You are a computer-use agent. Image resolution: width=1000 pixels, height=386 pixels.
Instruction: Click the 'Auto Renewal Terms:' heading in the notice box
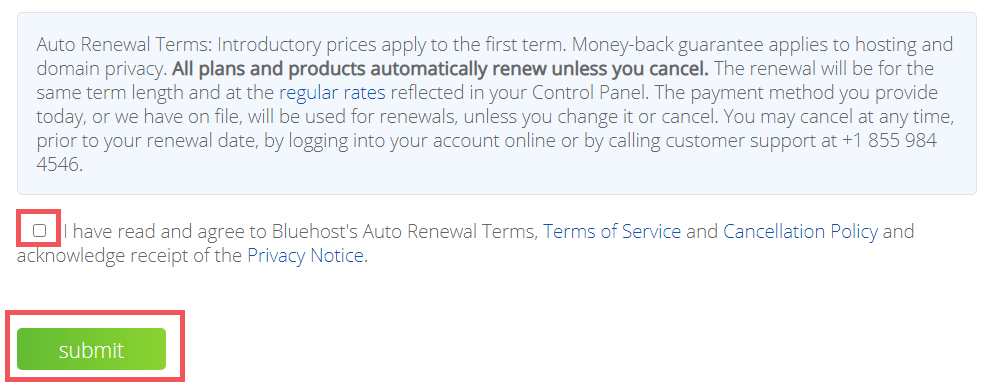[x=124, y=45]
